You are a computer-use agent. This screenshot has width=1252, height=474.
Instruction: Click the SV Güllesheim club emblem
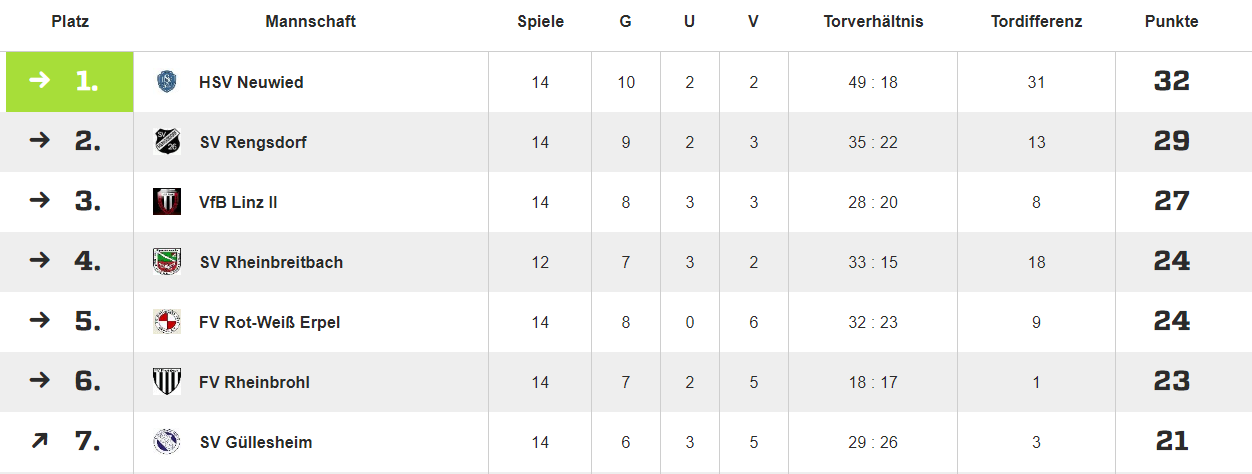[x=167, y=442]
